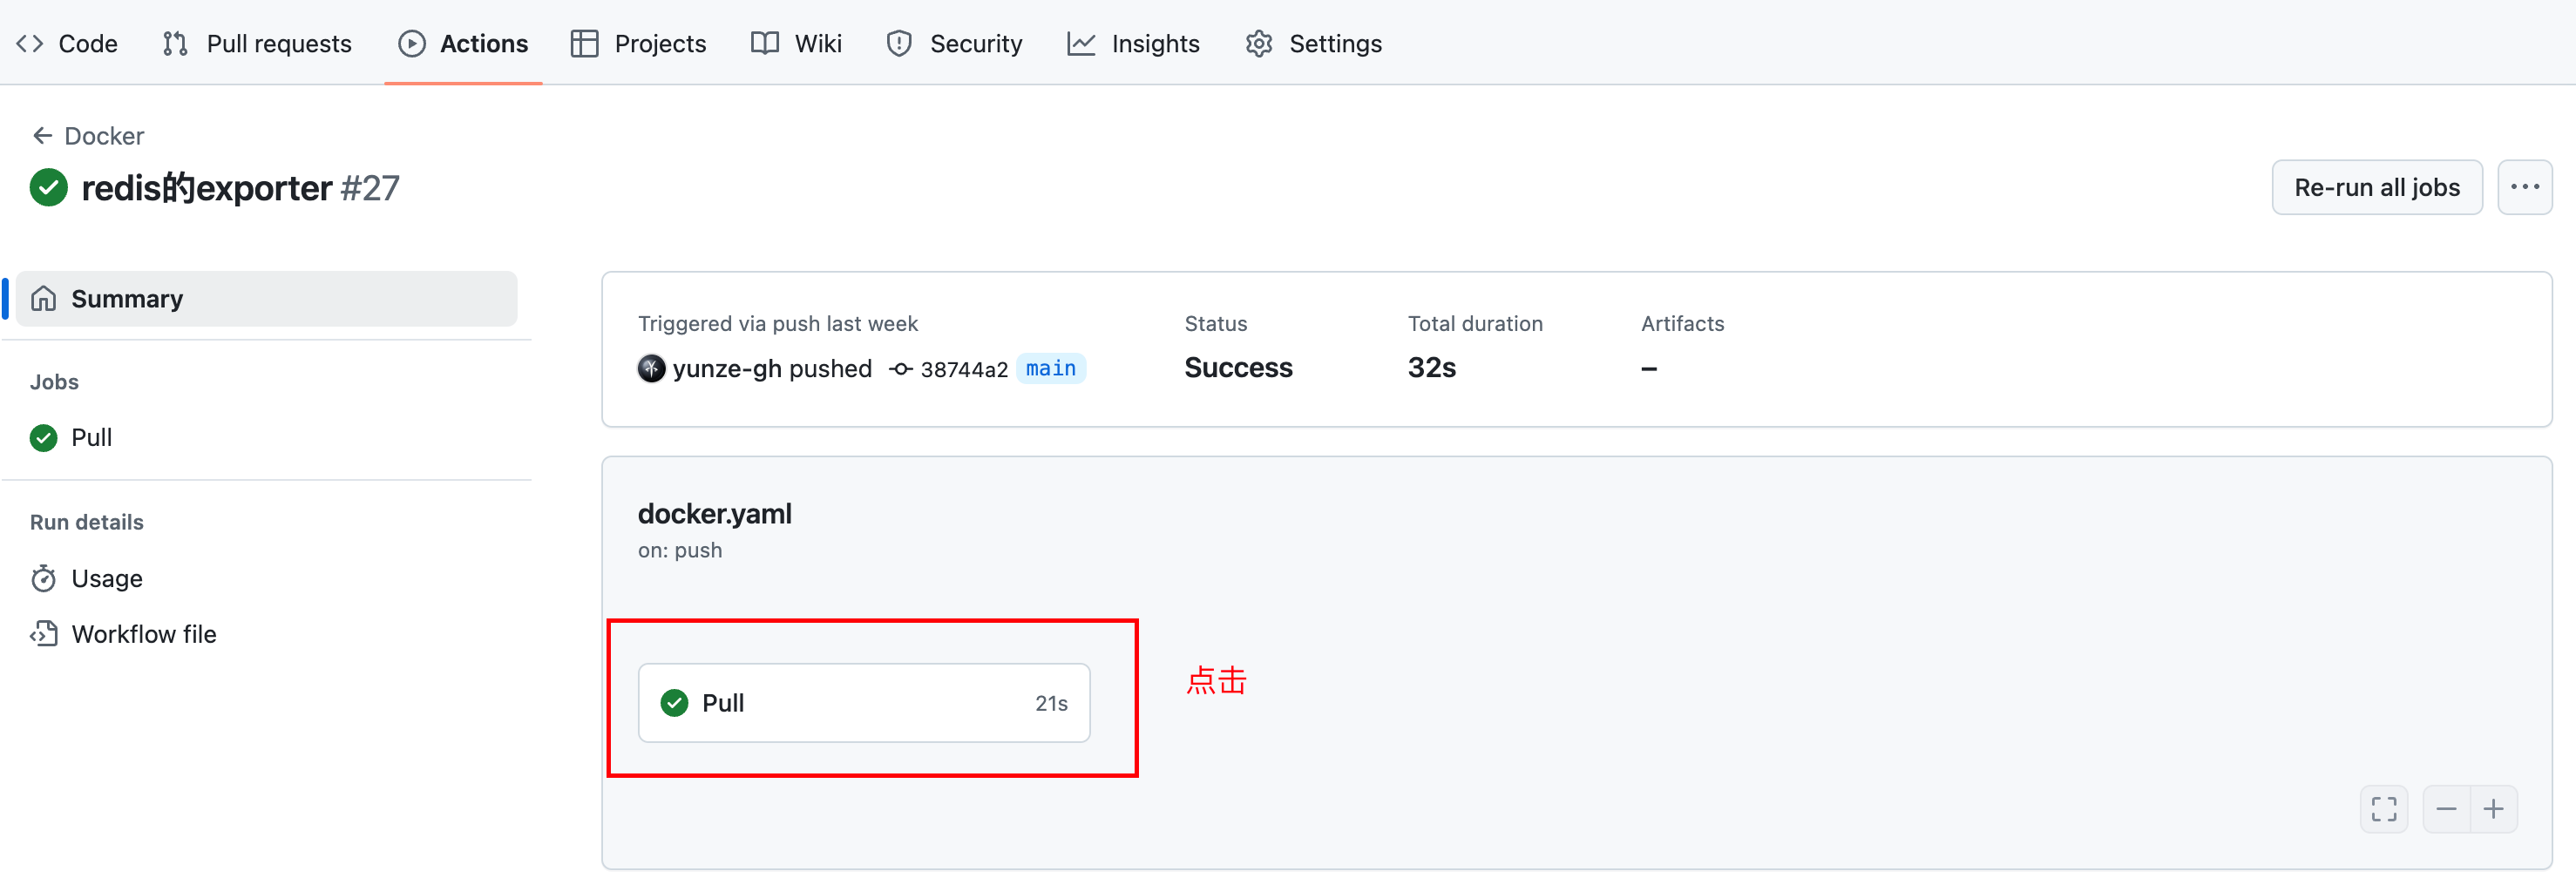Click the 'on: push' text
Image resolution: width=2576 pixels, height=878 pixels.
pyautogui.click(x=680, y=550)
